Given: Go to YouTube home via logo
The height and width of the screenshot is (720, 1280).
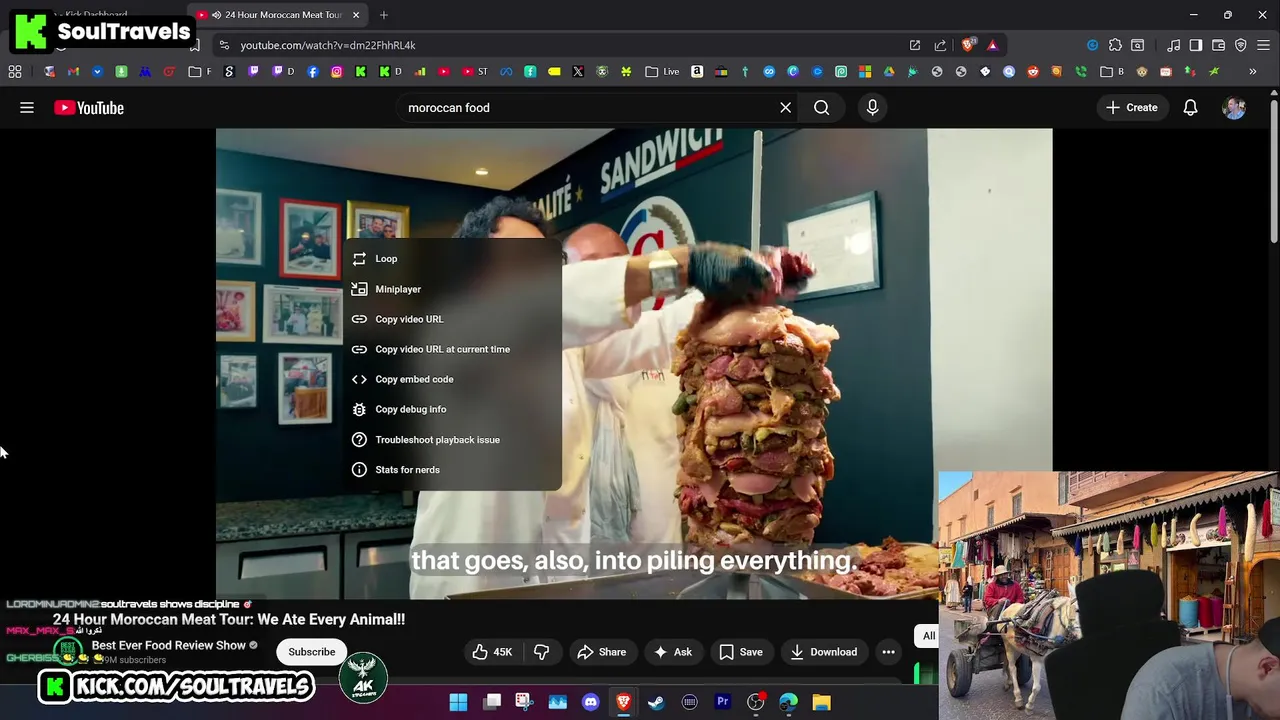Looking at the screenshot, I should [x=89, y=107].
